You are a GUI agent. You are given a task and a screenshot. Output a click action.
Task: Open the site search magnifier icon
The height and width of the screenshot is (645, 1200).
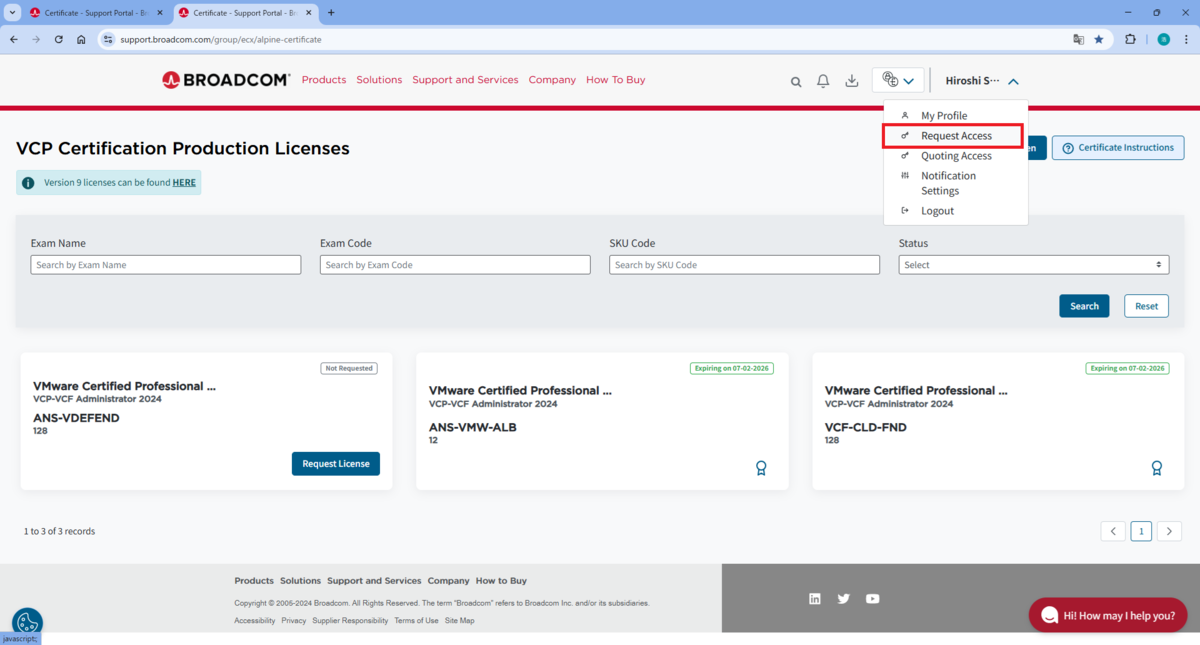(796, 82)
